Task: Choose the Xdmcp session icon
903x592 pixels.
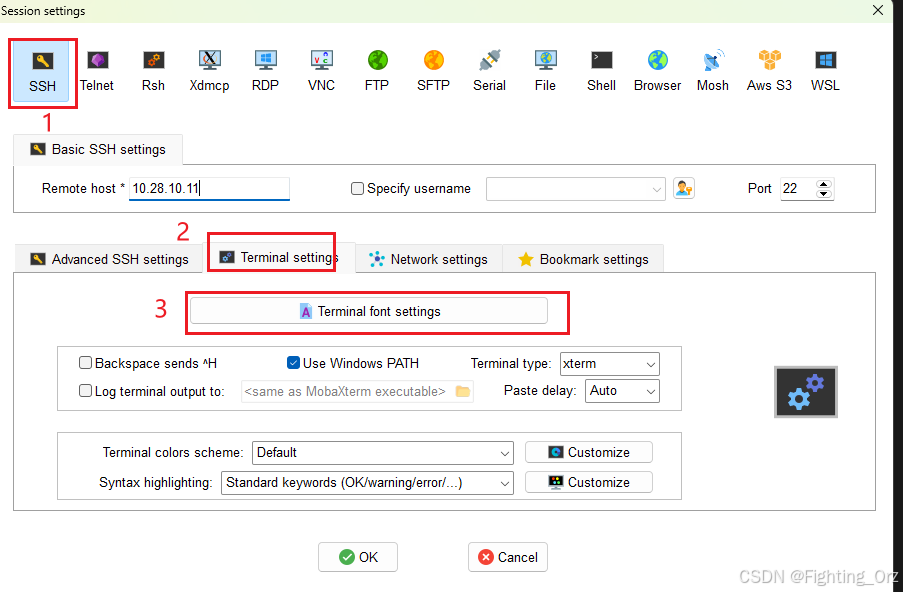Action: pyautogui.click(x=209, y=70)
